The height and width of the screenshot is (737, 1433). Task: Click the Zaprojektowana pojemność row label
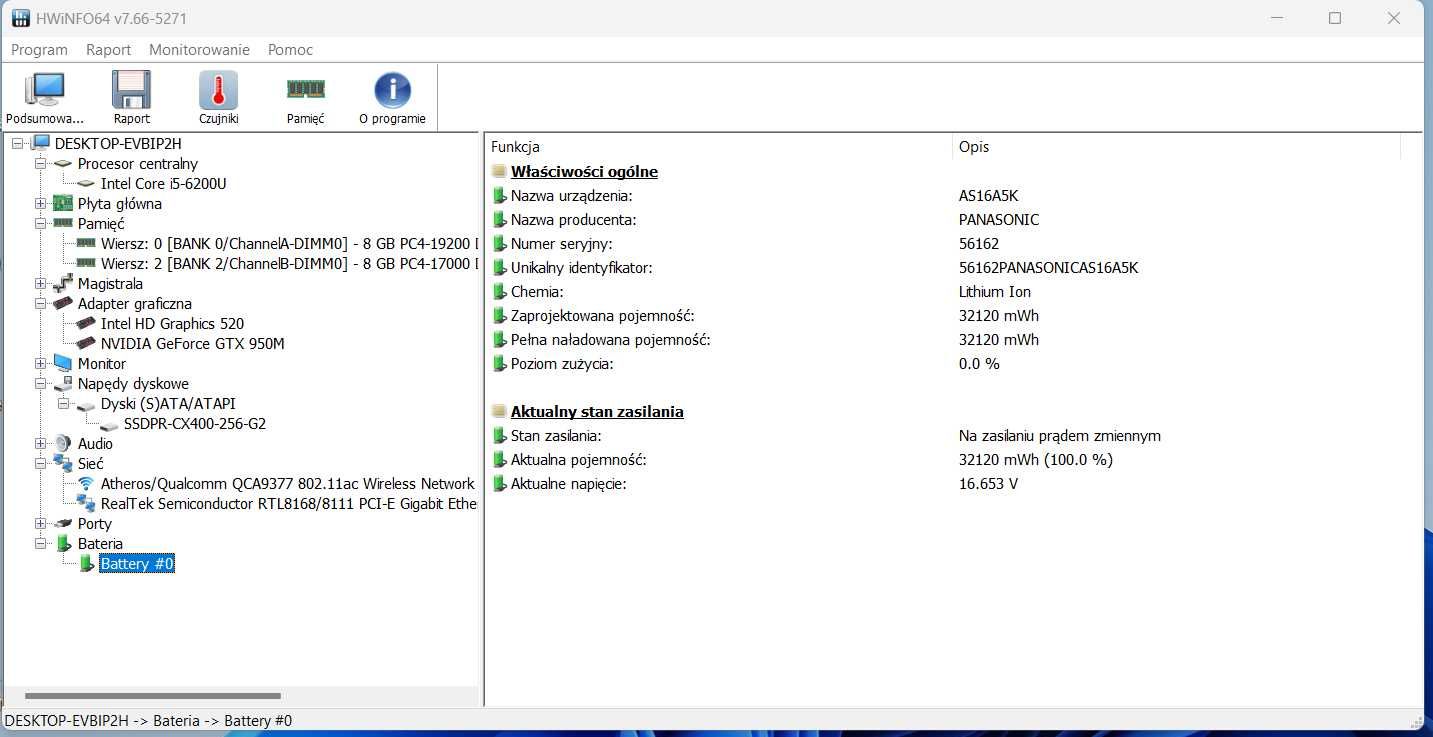(602, 316)
